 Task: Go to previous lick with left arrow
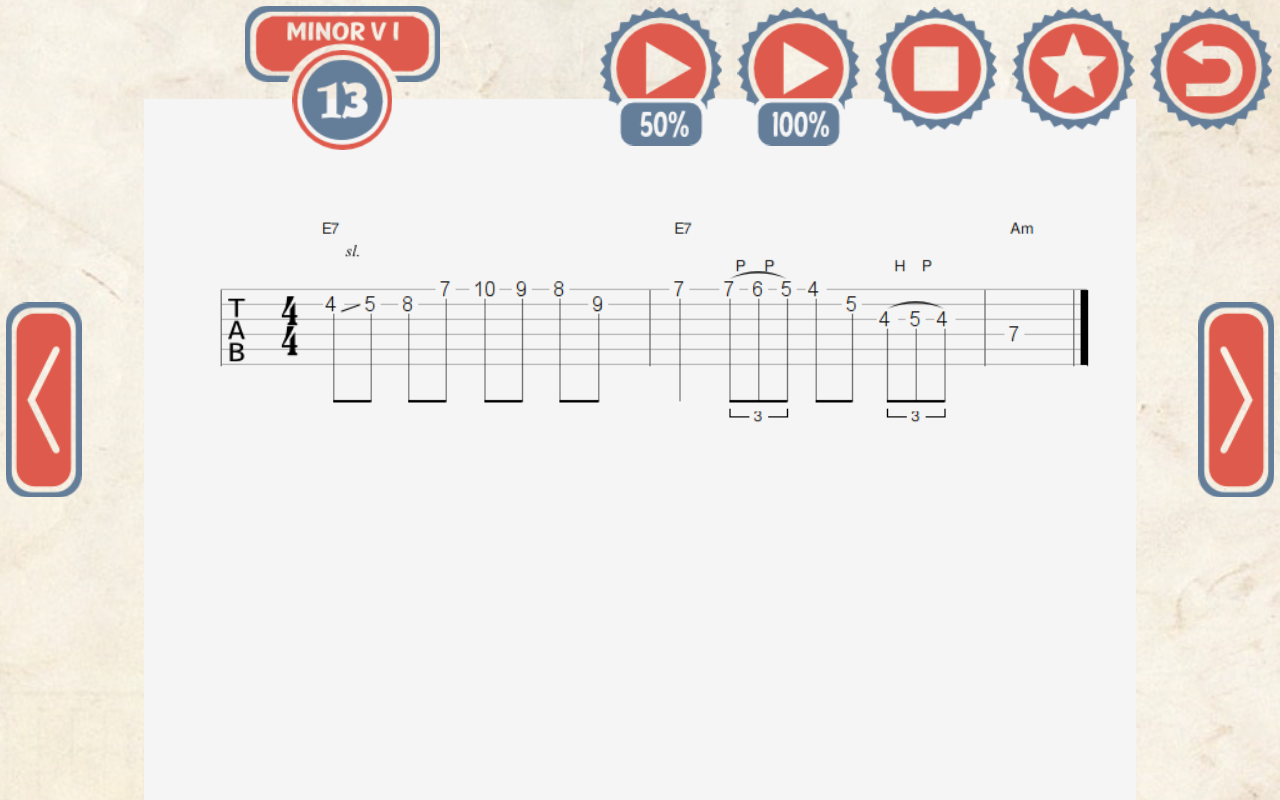(x=44, y=399)
